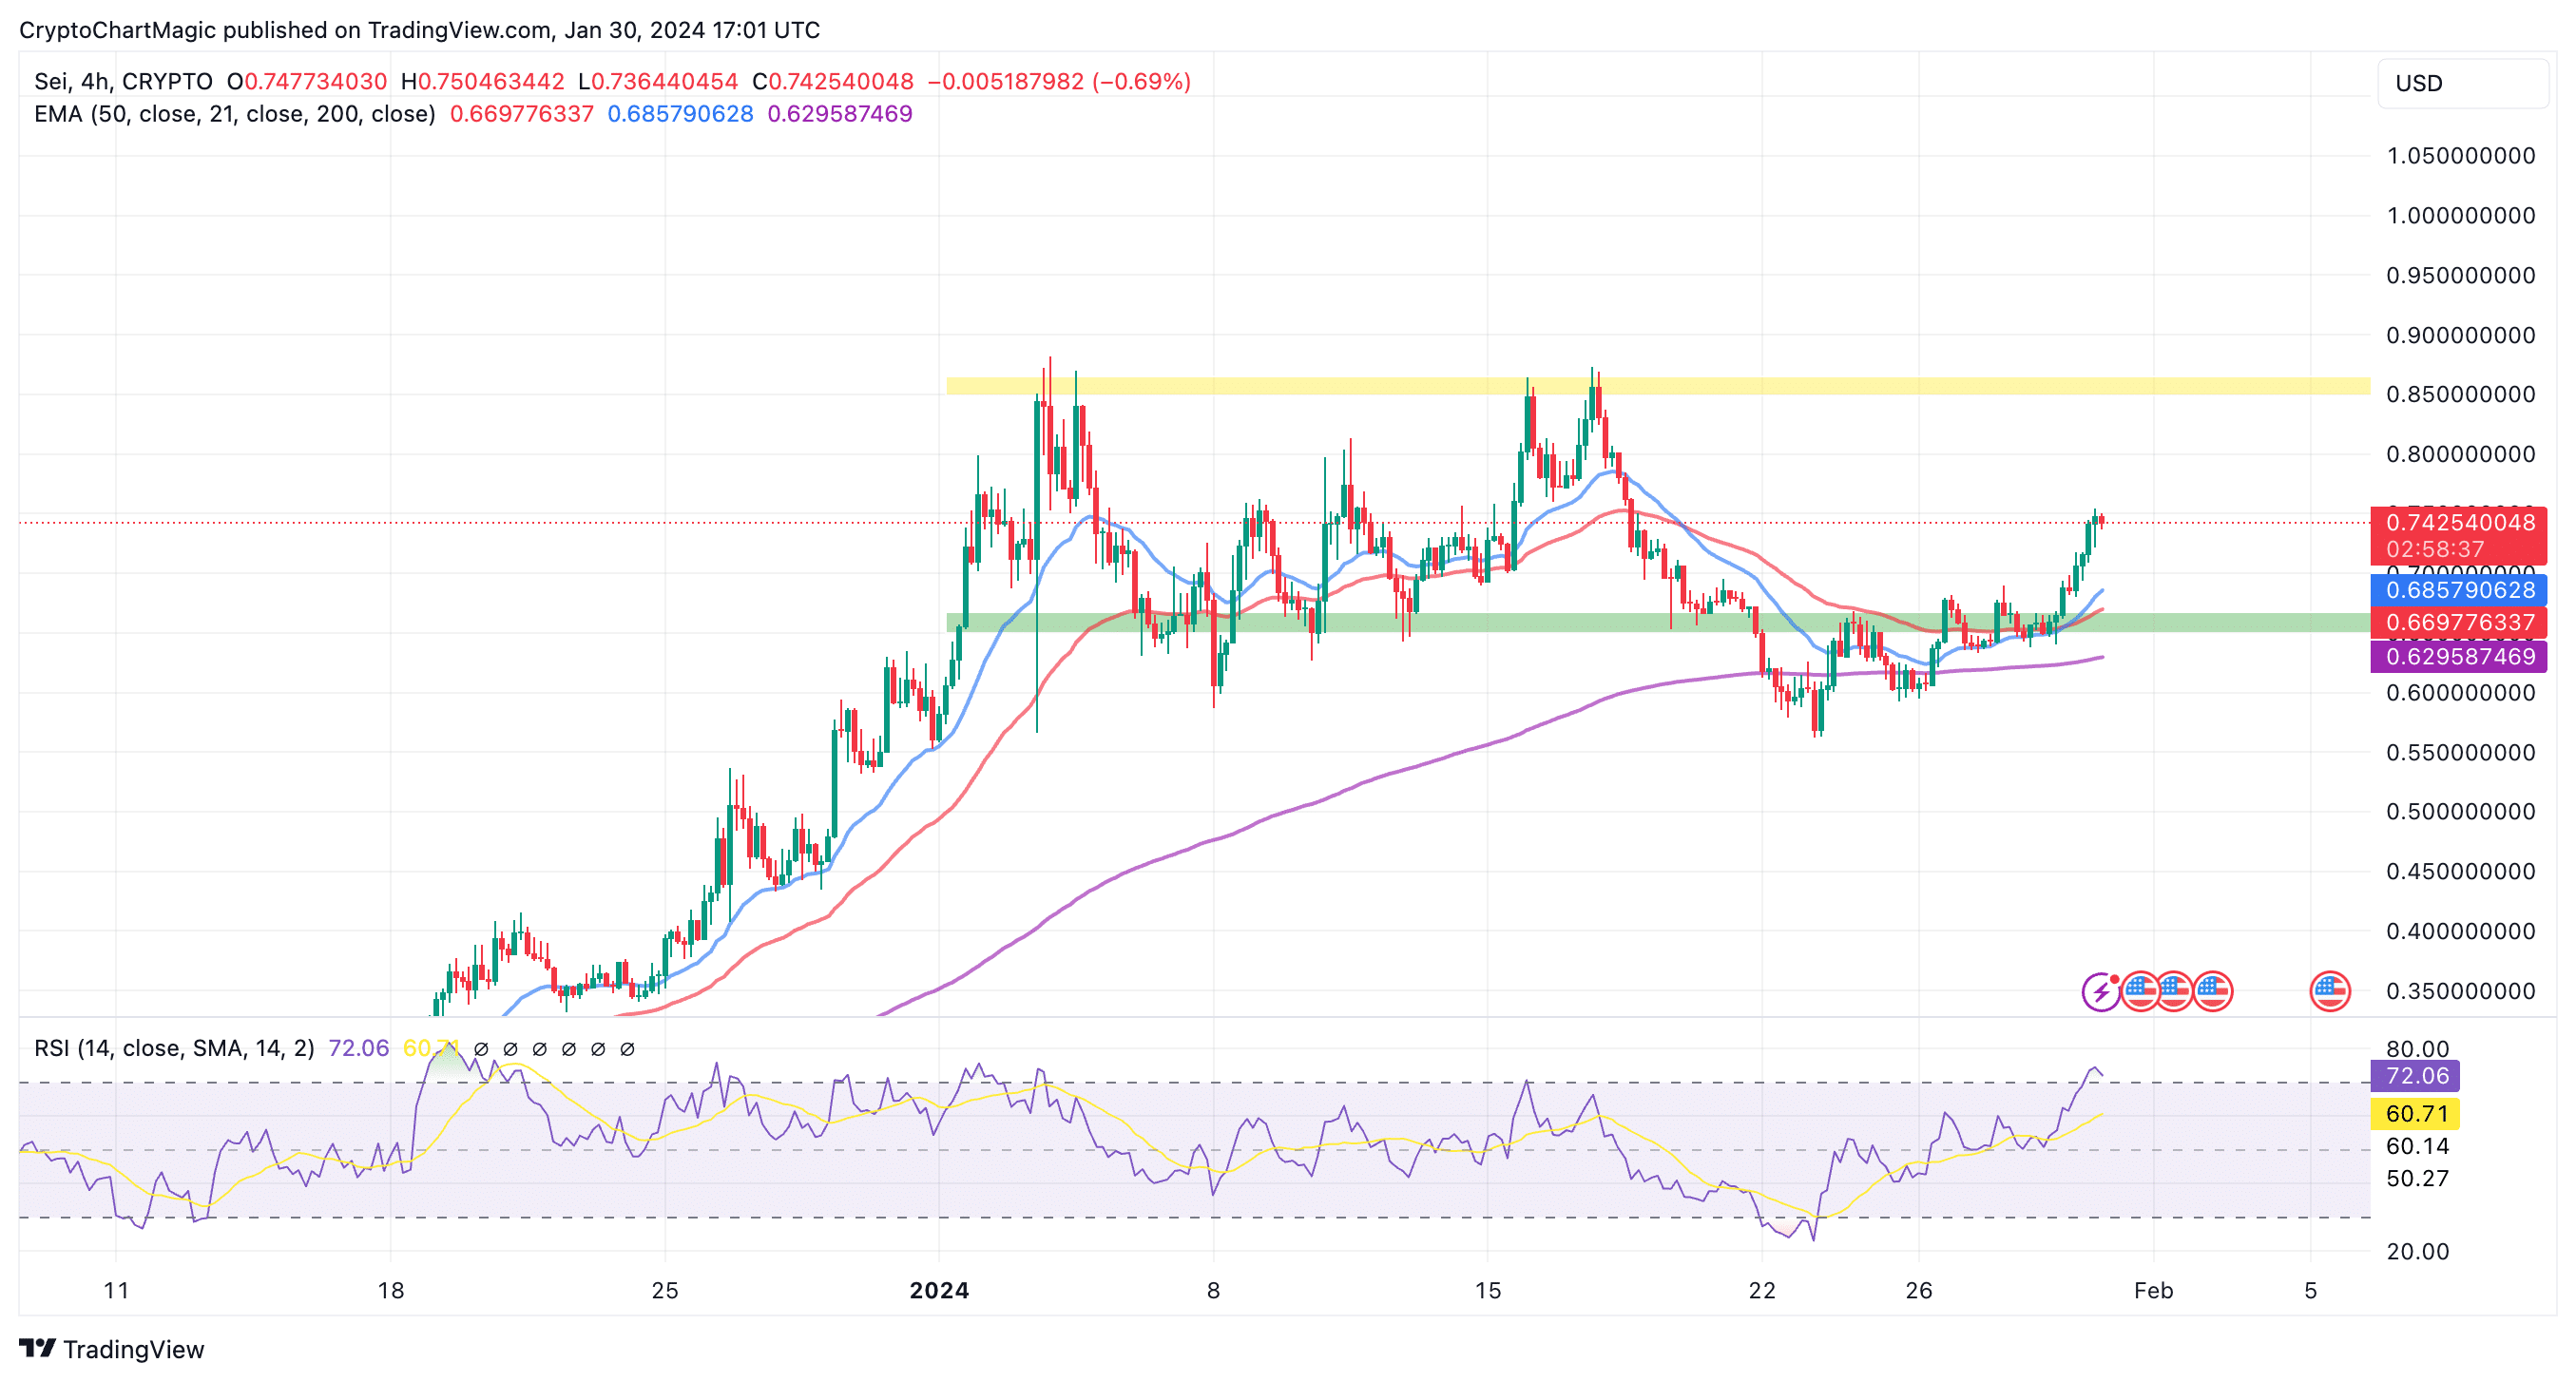Click the '15' label on the date axis
Screen dimensions: 2576x1382
click(x=1488, y=1290)
